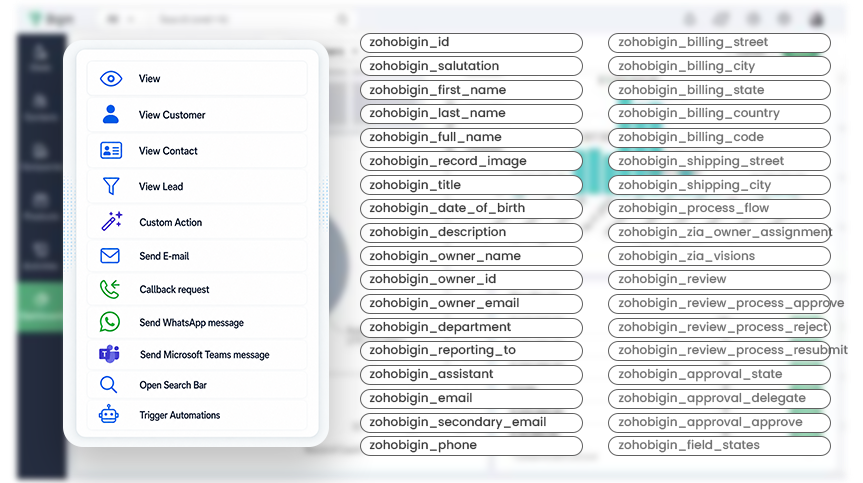863x483 pixels.
Task: Click the zohobigin_secondary_email tag
Action: (471, 422)
